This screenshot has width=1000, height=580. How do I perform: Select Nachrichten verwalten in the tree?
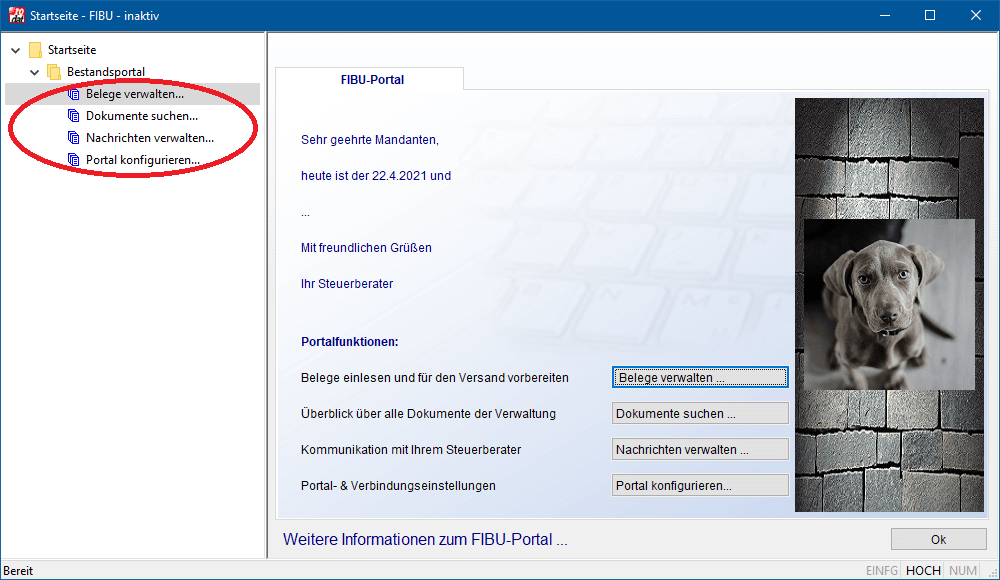[149, 138]
